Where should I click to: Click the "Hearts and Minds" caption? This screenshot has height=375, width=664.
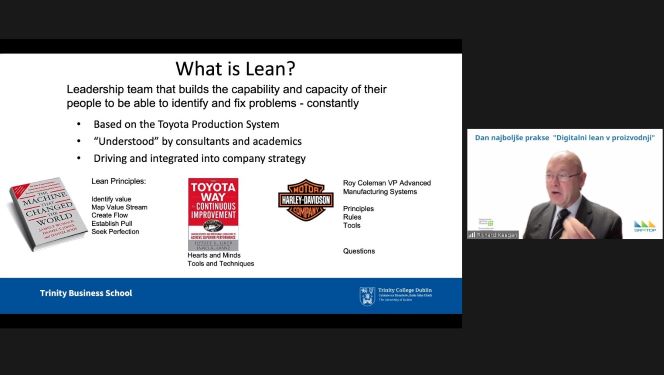pyautogui.click(x=214, y=255)
